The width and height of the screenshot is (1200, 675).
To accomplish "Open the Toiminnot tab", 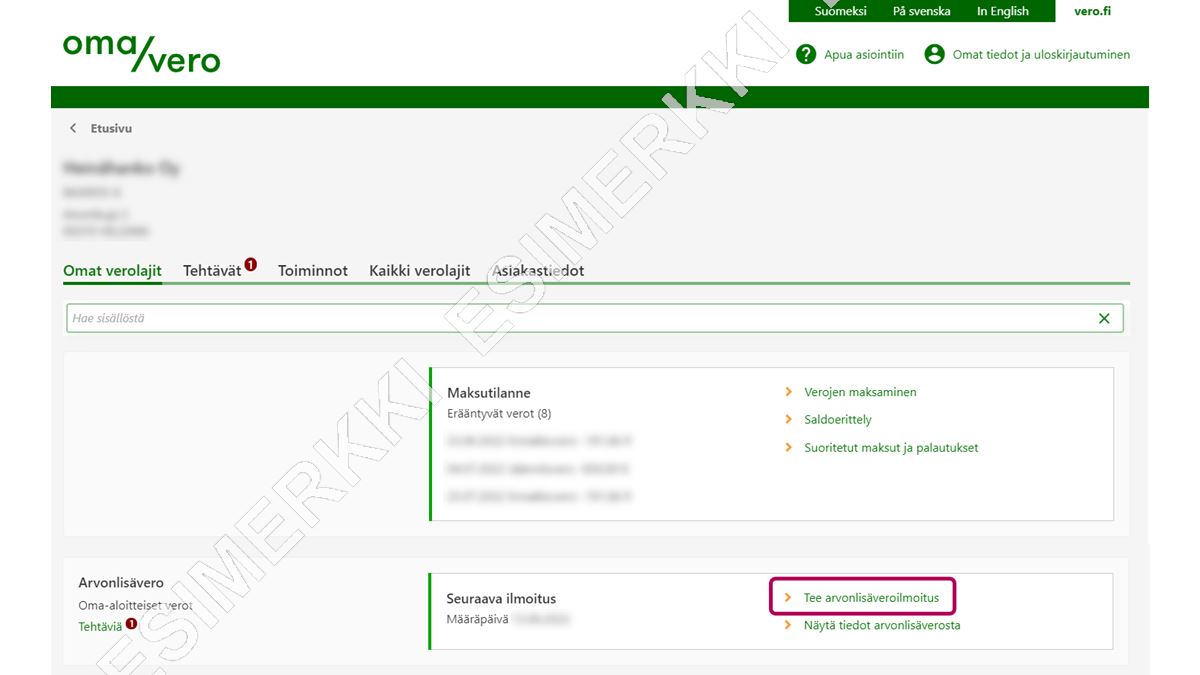I will (313, 271).
